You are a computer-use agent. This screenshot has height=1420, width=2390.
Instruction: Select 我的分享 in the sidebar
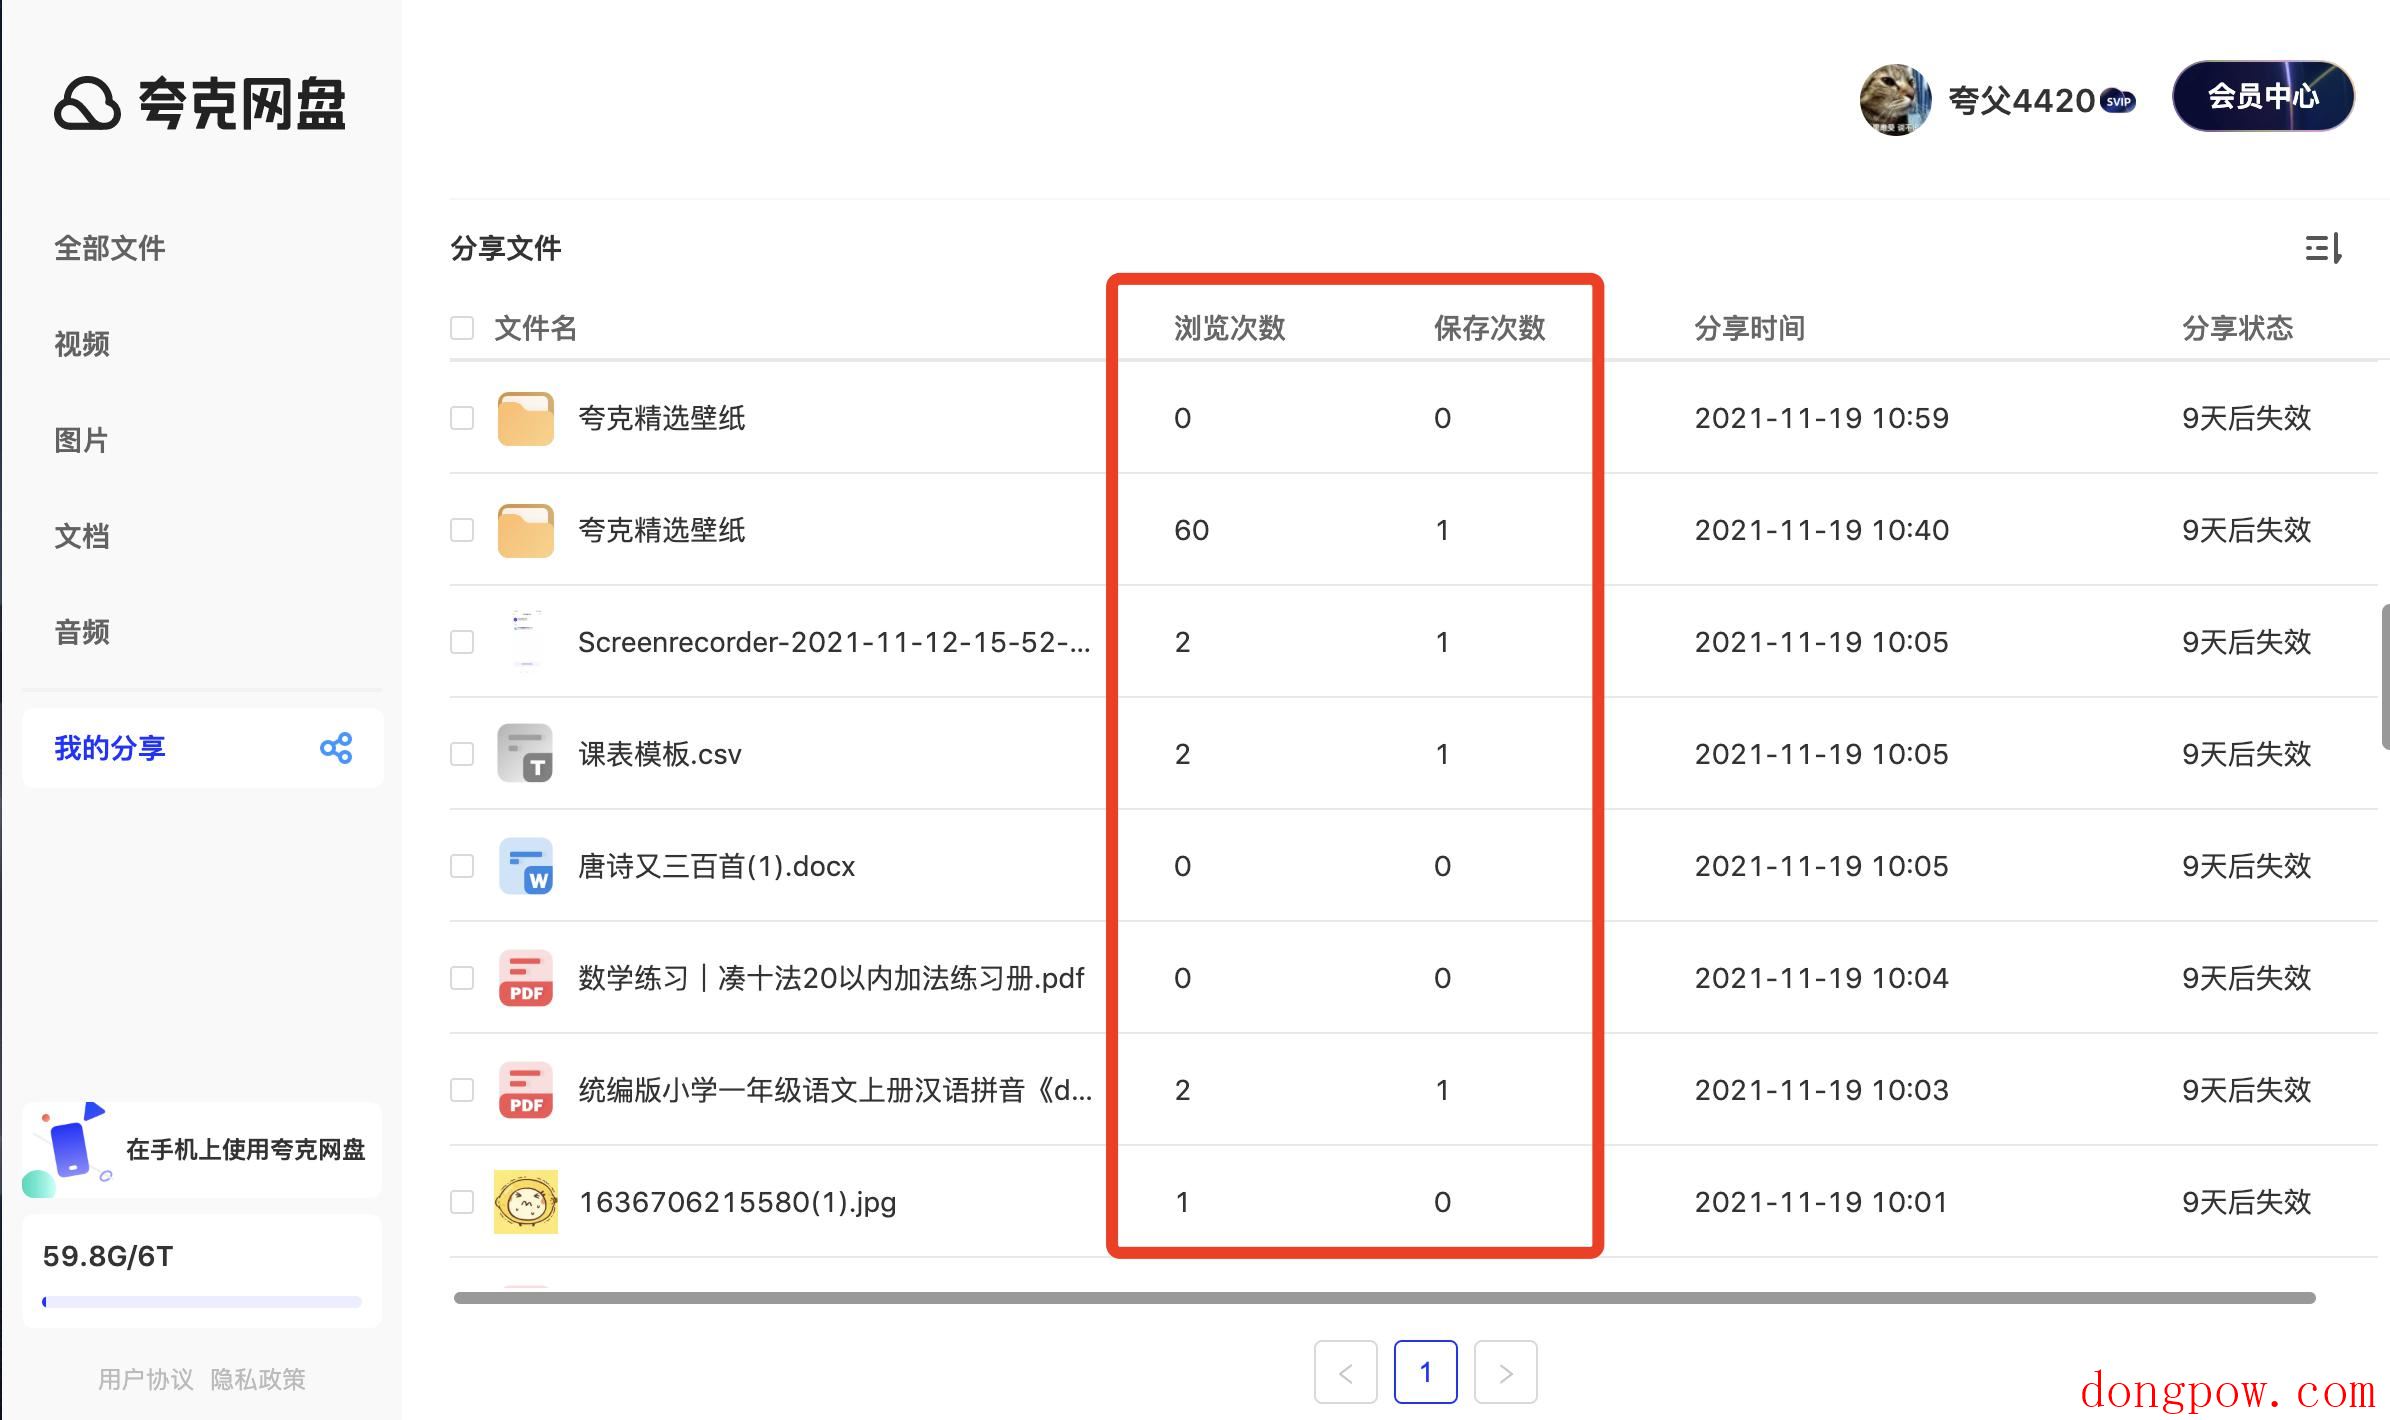click(203, 748)
